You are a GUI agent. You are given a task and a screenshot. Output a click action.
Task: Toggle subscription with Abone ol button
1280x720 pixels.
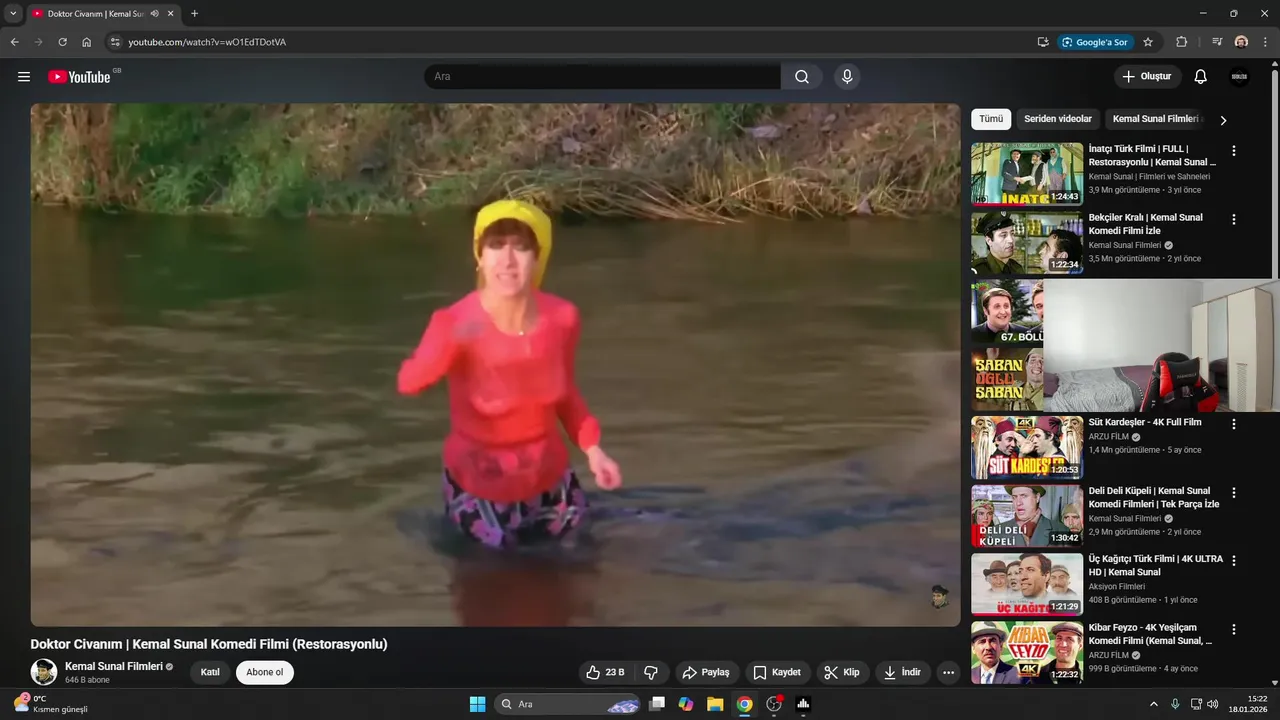(x=265, y=672)
